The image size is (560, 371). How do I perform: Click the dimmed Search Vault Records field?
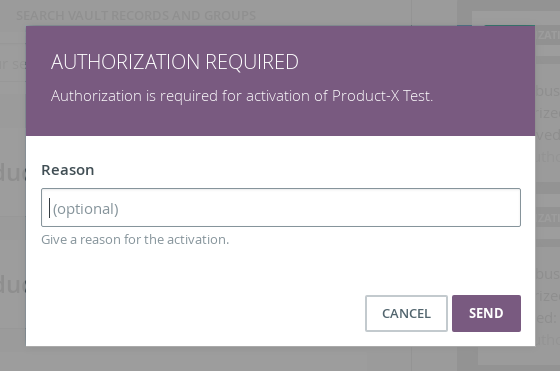(136, 15)
